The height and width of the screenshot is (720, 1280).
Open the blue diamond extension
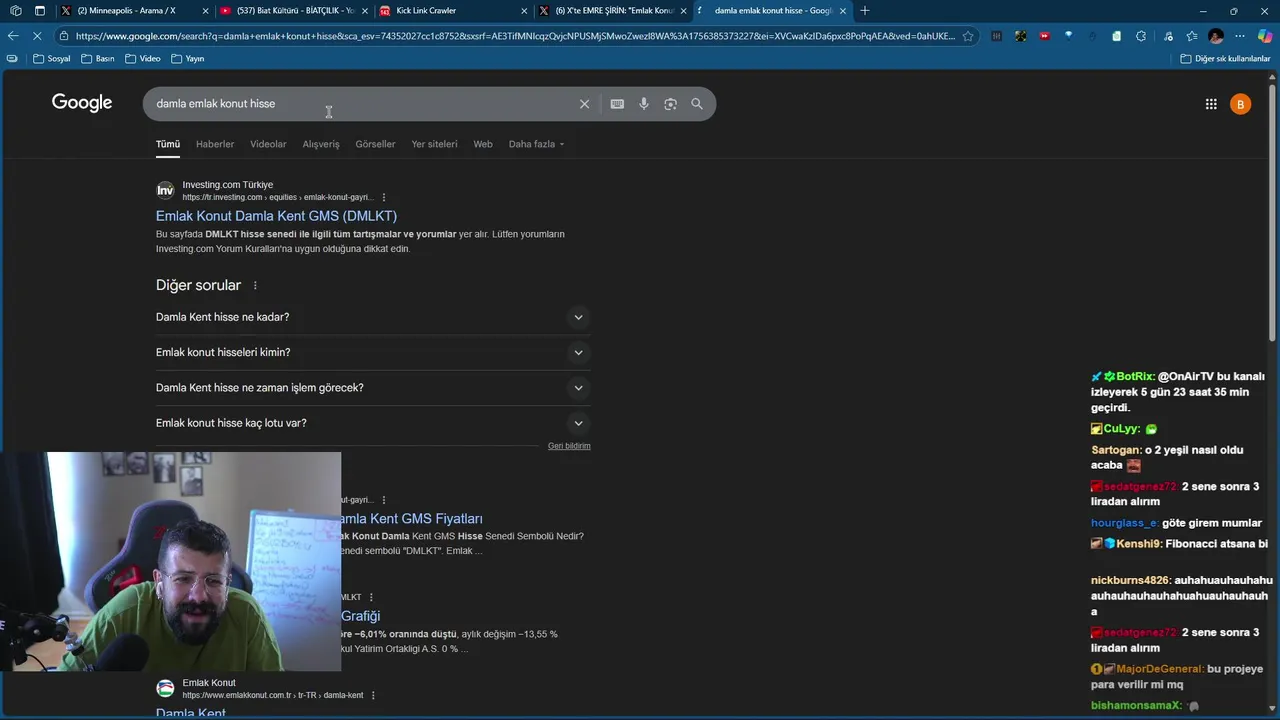click(x=1069, y=36)
